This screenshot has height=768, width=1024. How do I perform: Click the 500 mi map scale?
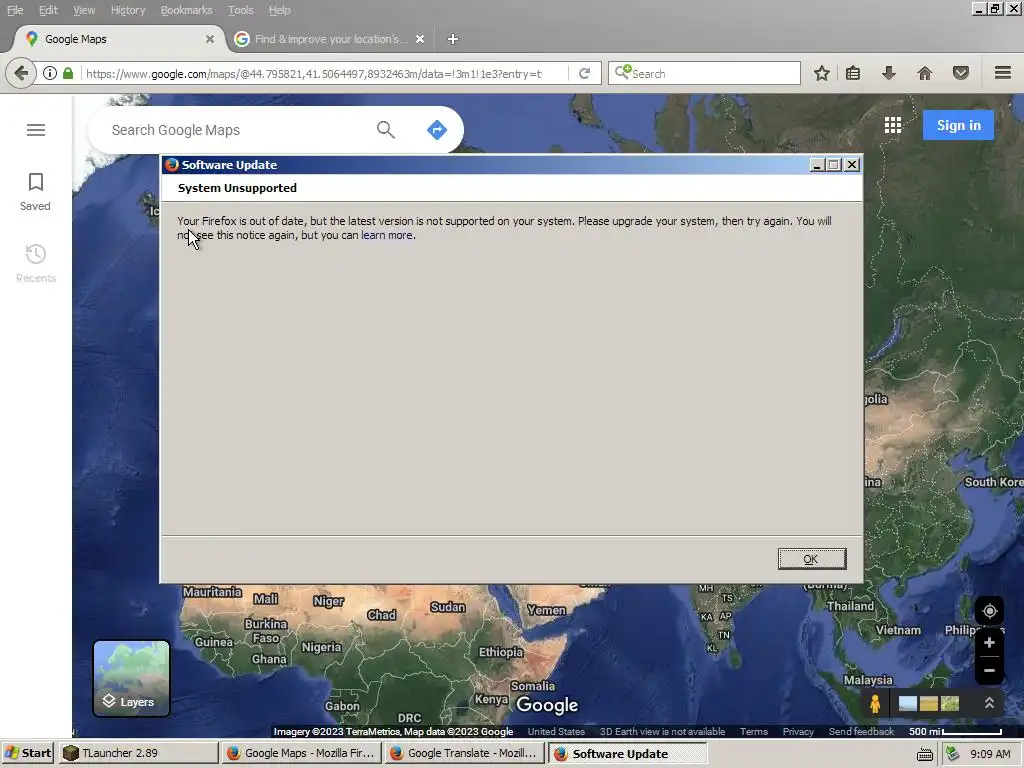(955, 731)
